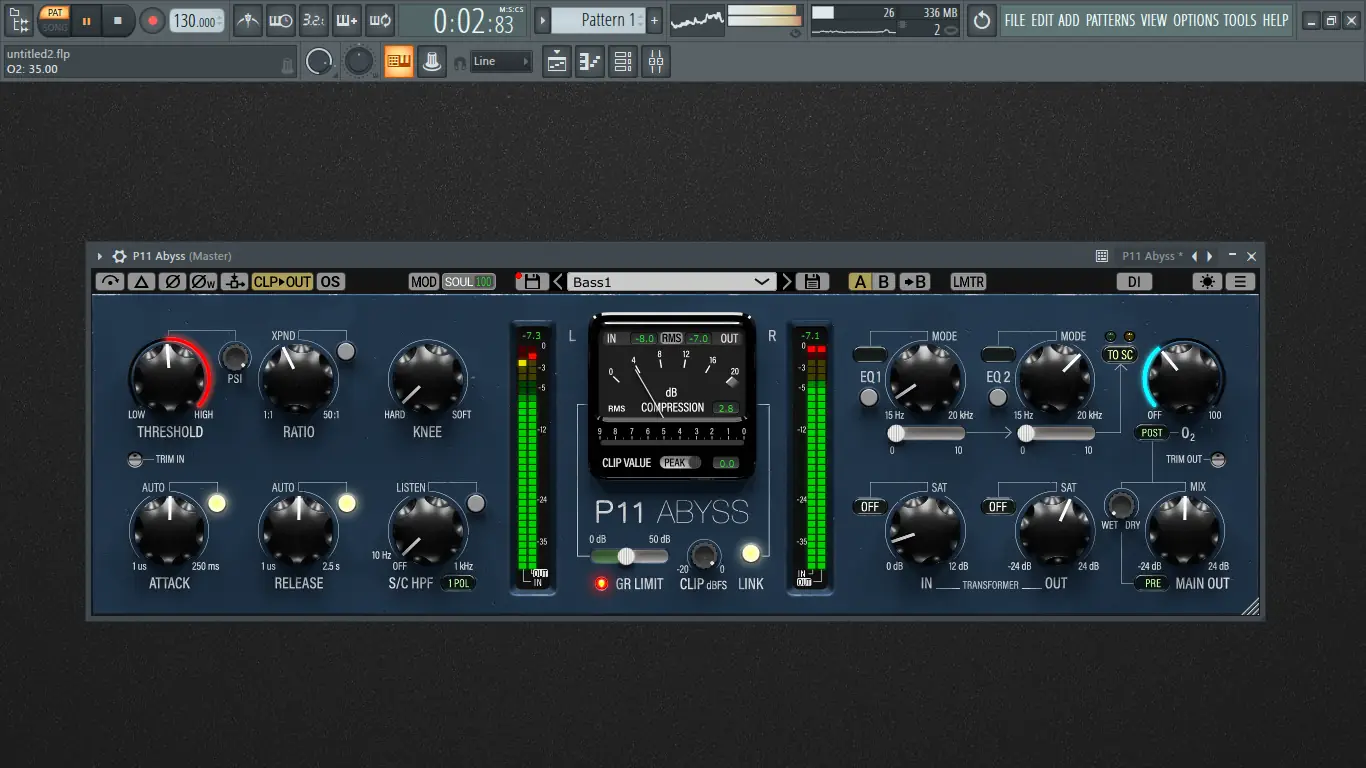Toggle the wait-for-input-to-start-playing icon
The width and height of the screenshot is (1366, 768).
pos(281,20)
